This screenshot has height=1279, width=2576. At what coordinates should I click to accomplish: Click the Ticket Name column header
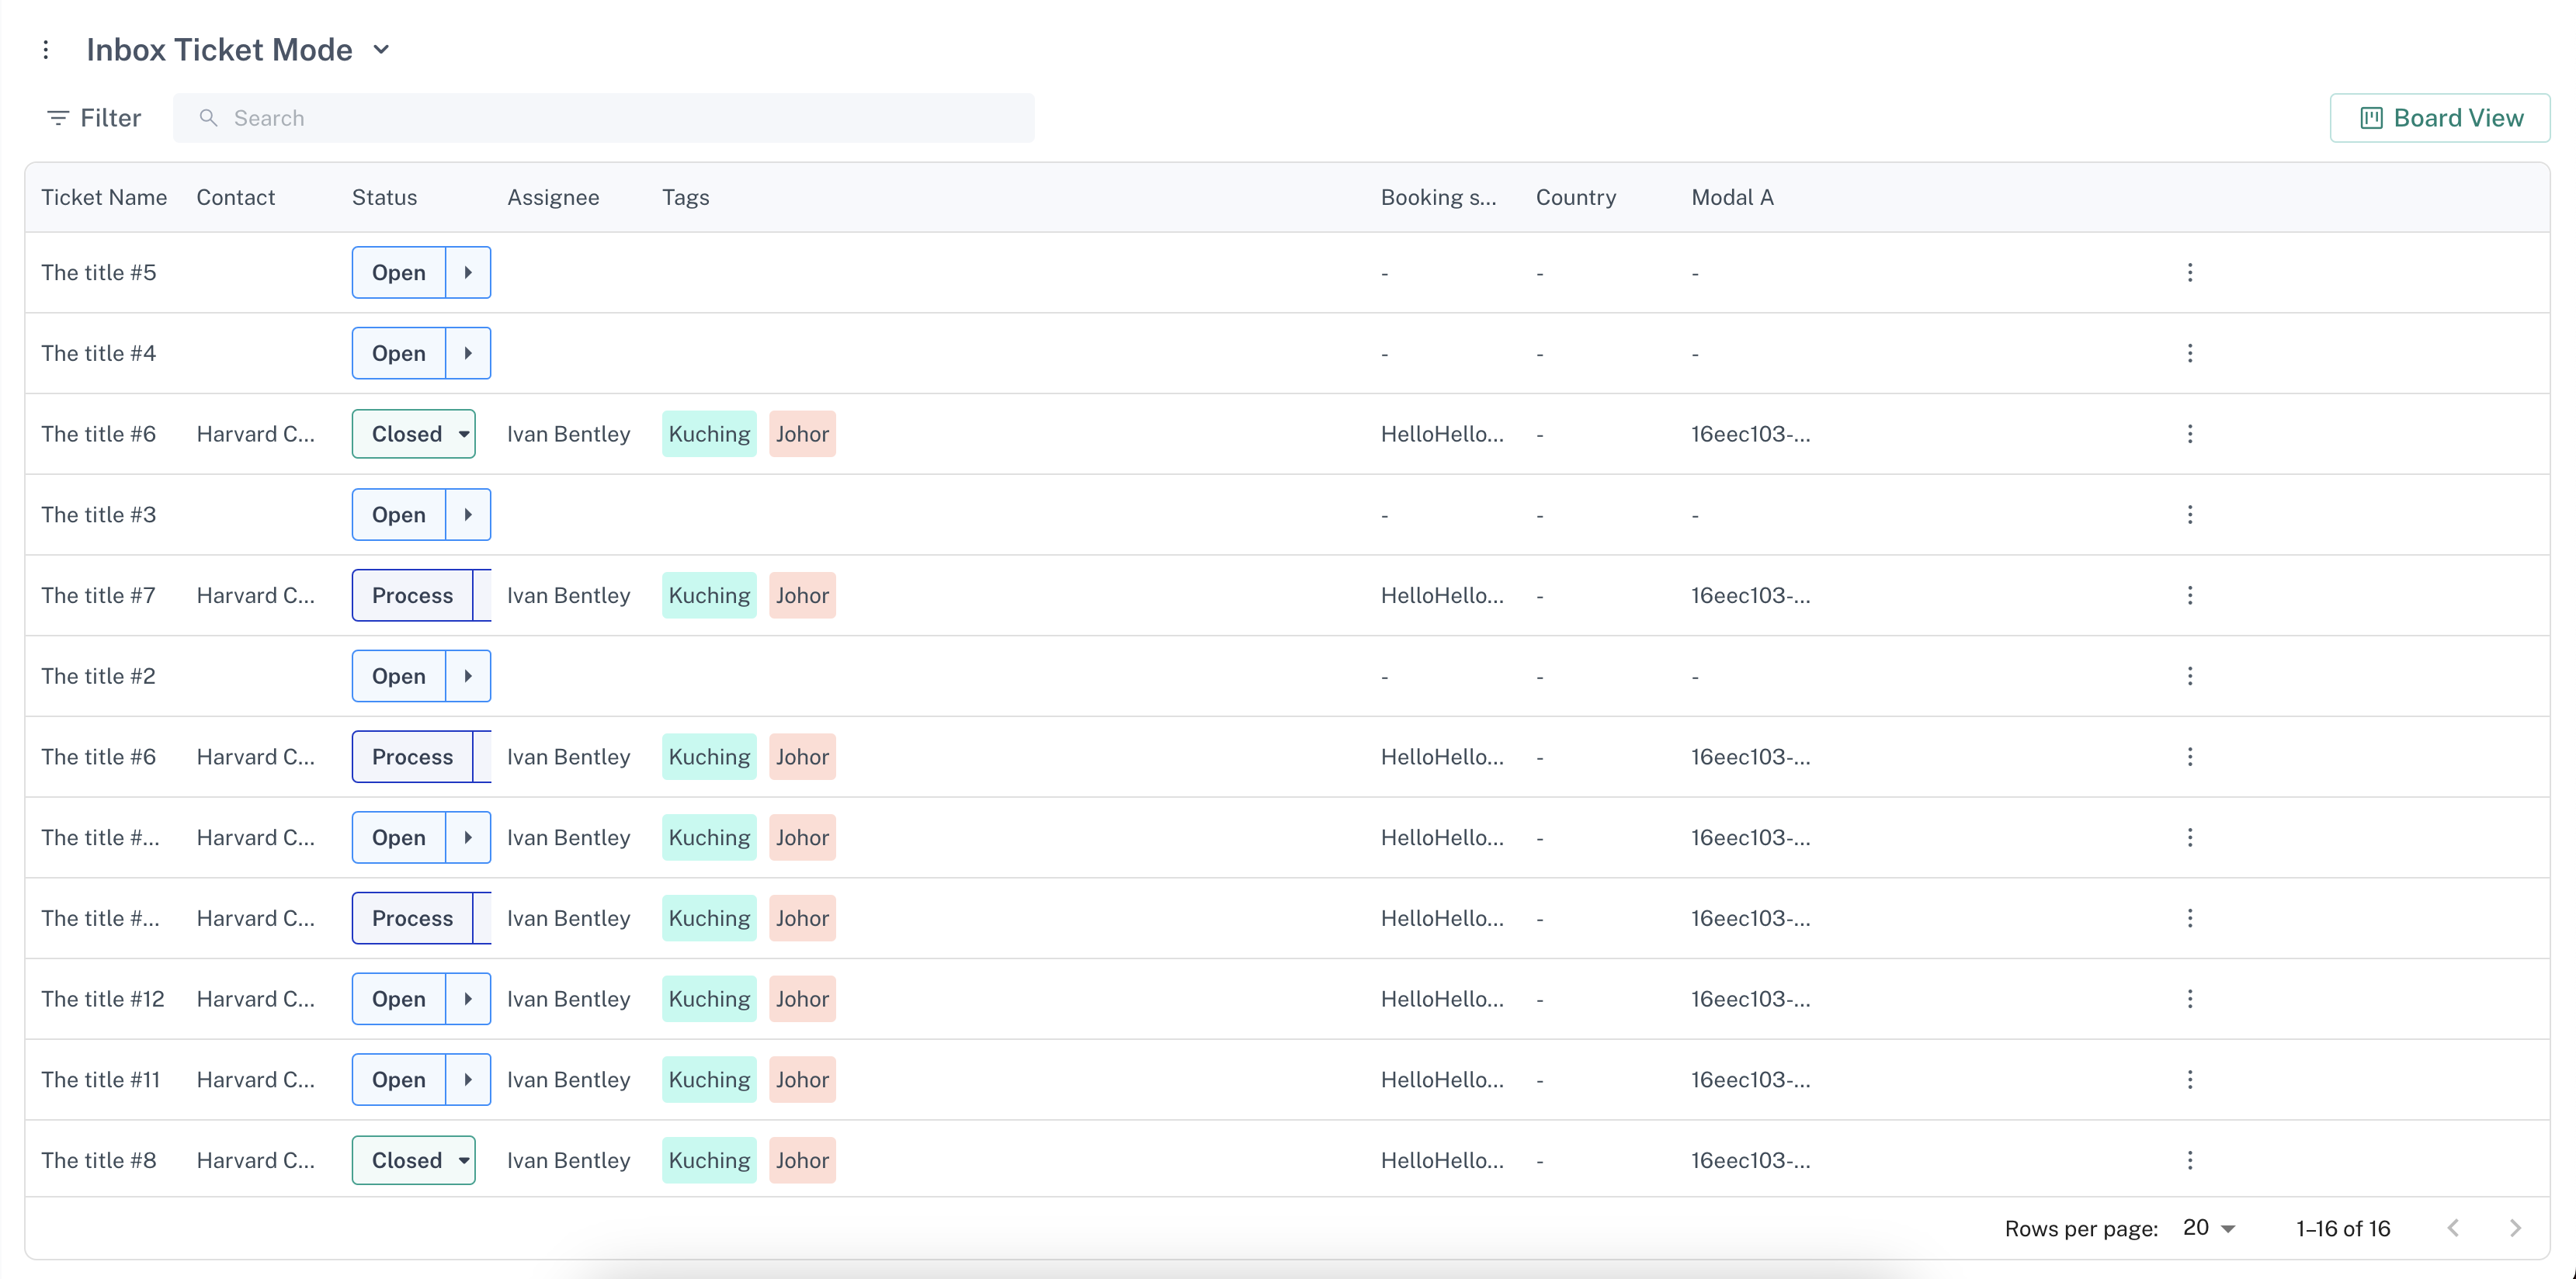click(104, 198)
